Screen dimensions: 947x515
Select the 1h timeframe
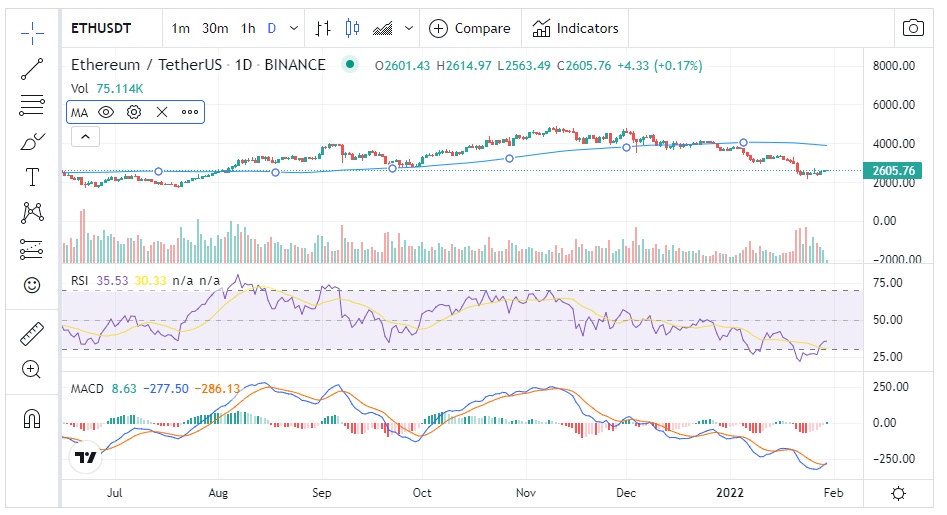click(248, 28)
